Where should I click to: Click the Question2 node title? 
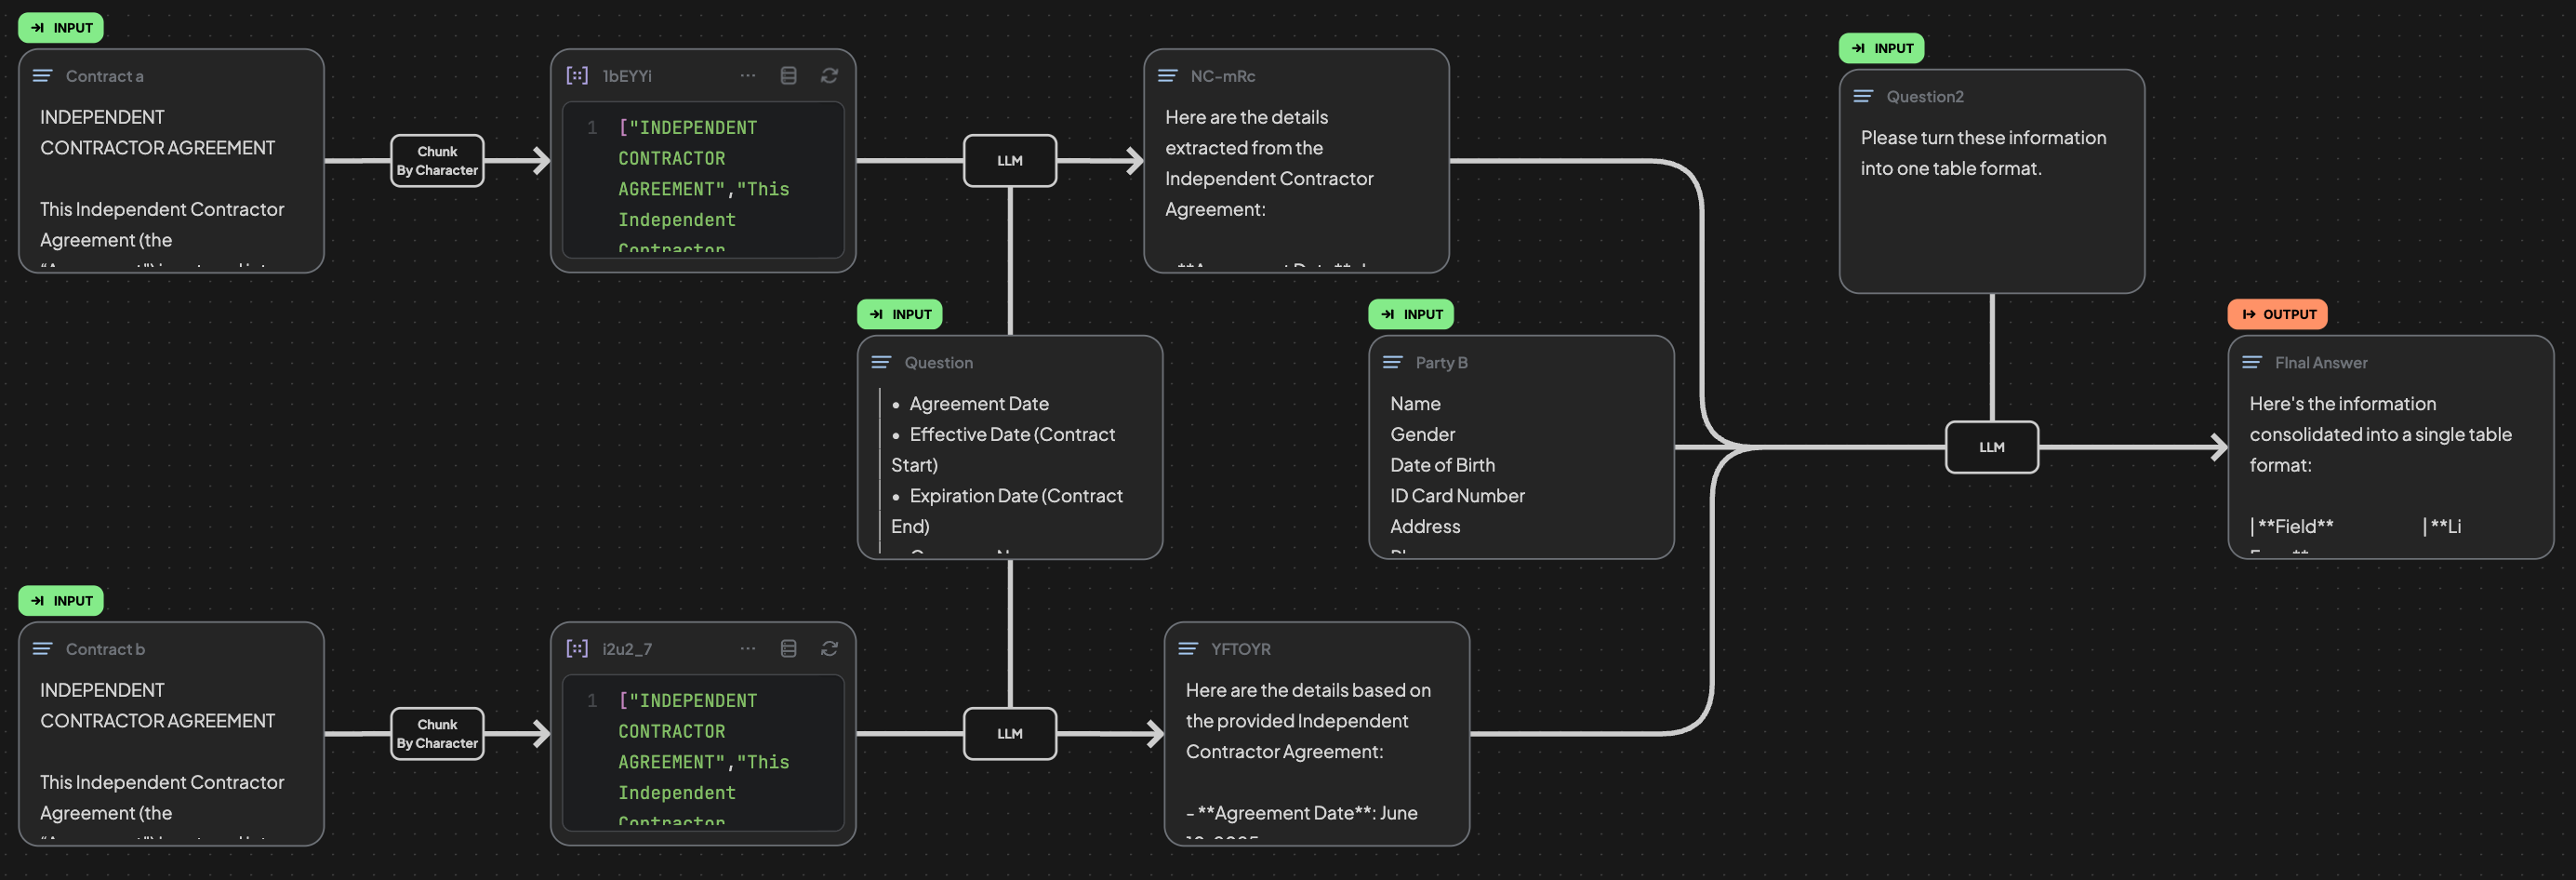tap(1925, 97)
